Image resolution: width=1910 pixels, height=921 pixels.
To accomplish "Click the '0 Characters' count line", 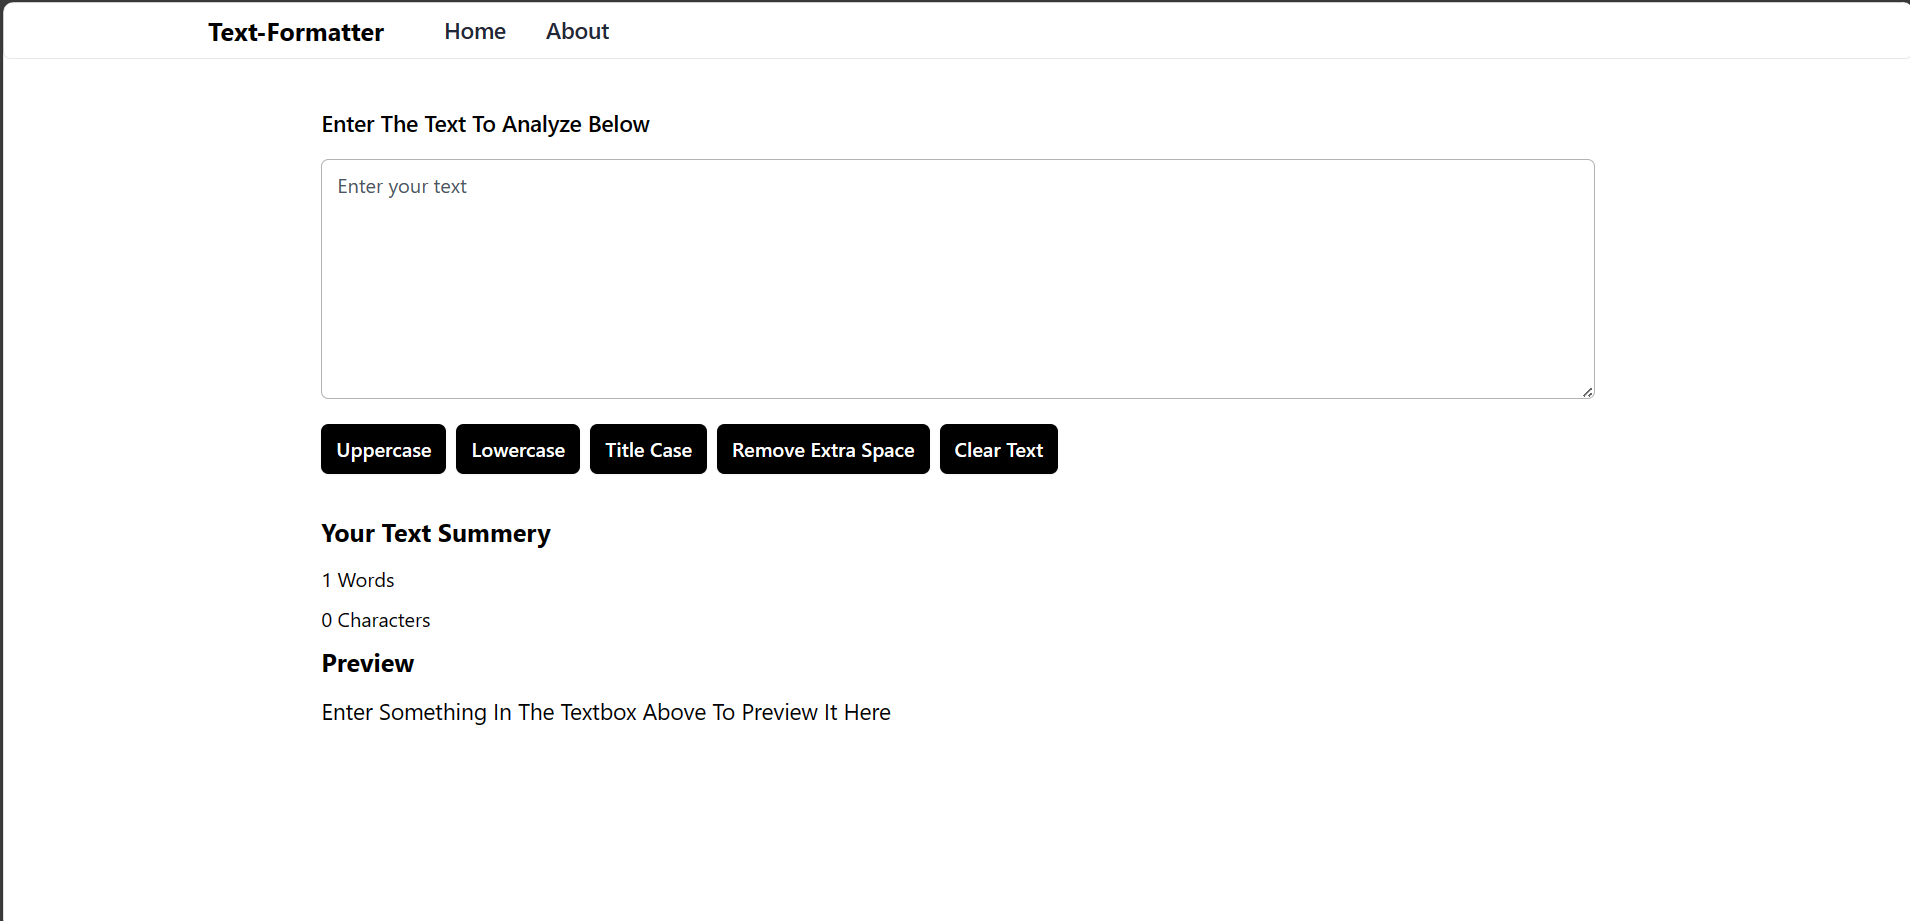I will [376, 620].
